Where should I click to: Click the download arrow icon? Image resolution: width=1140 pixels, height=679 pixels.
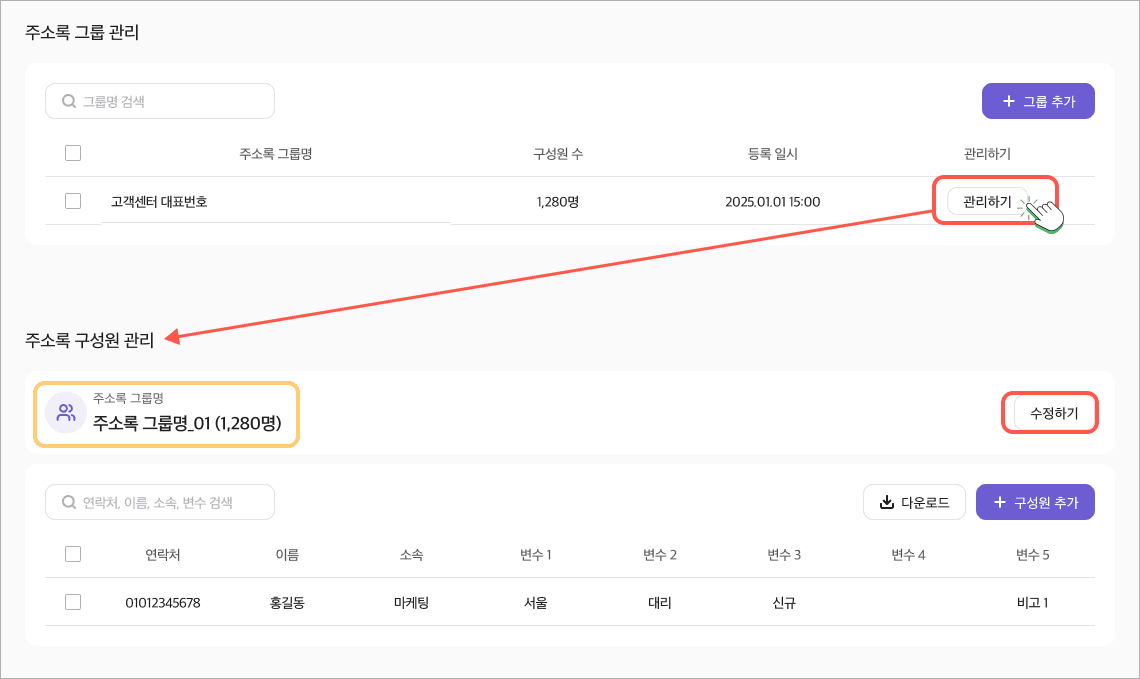(886, 502)
